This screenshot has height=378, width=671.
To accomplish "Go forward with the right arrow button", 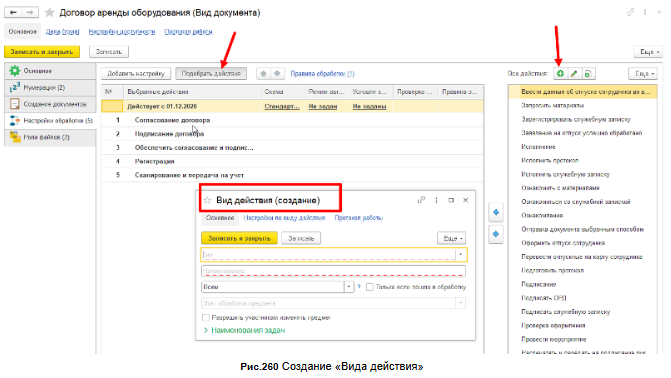I will 30,12.
